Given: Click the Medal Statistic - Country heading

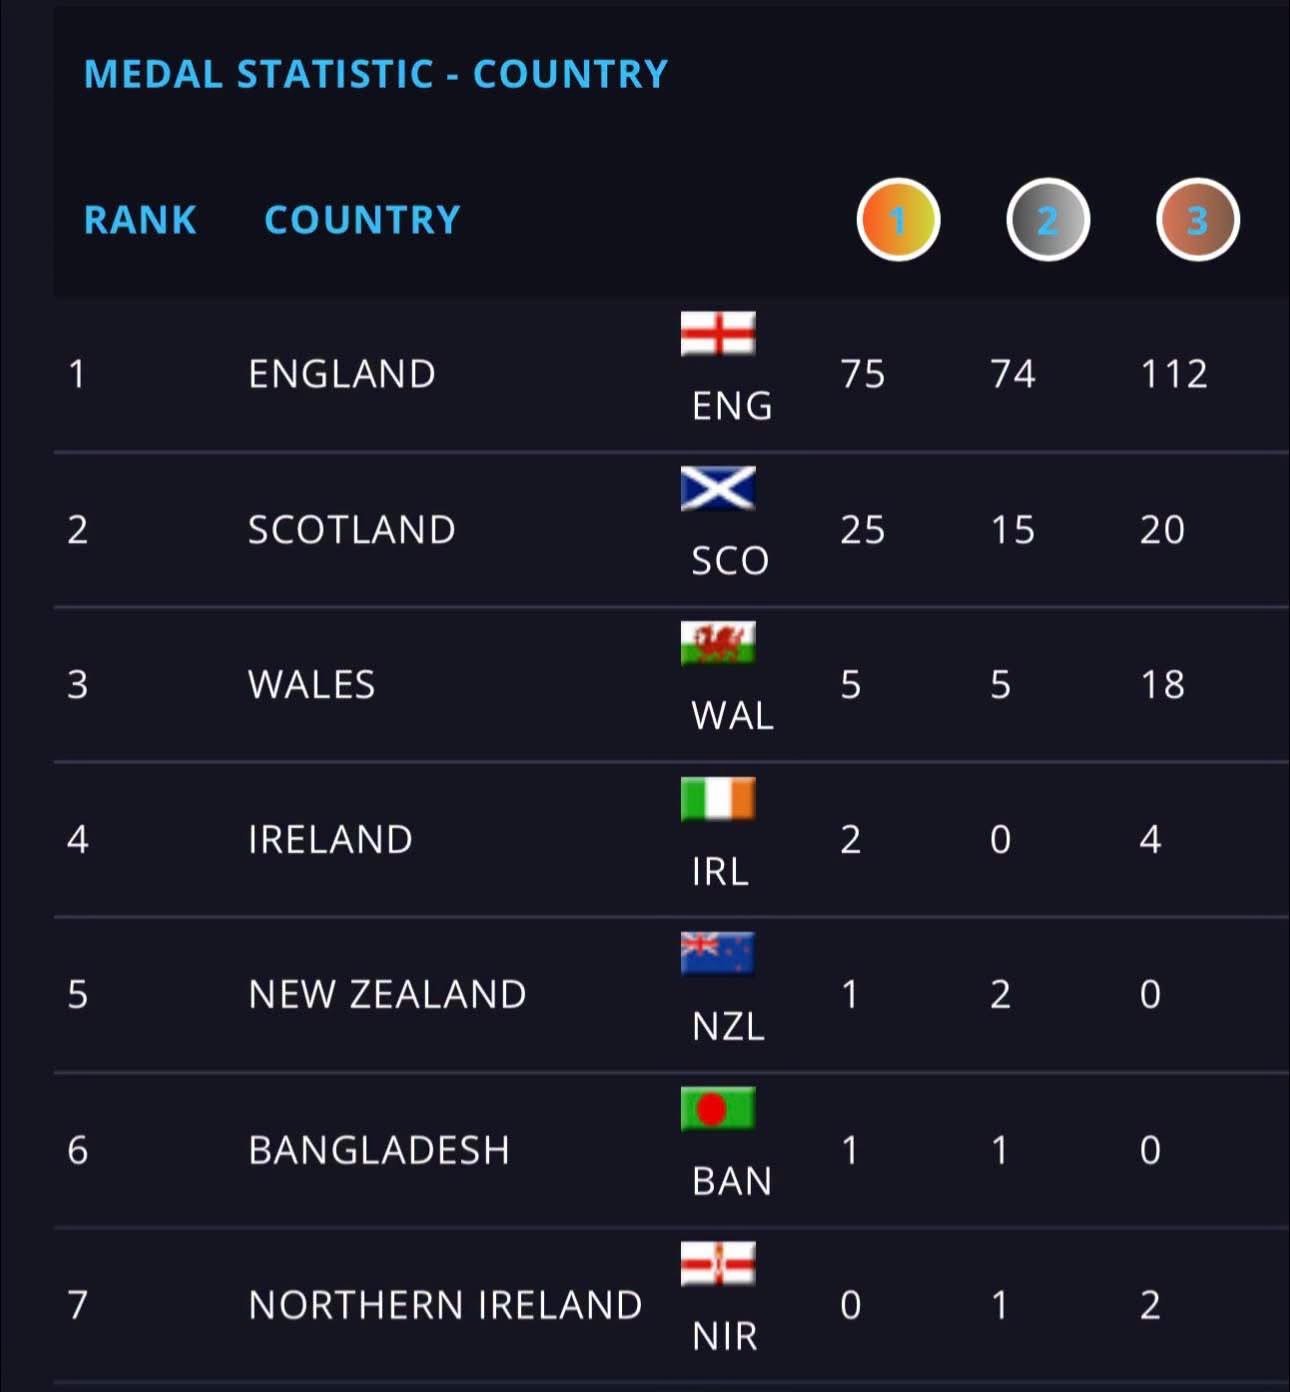Looking at the screenshot, I should pos(375,74).
